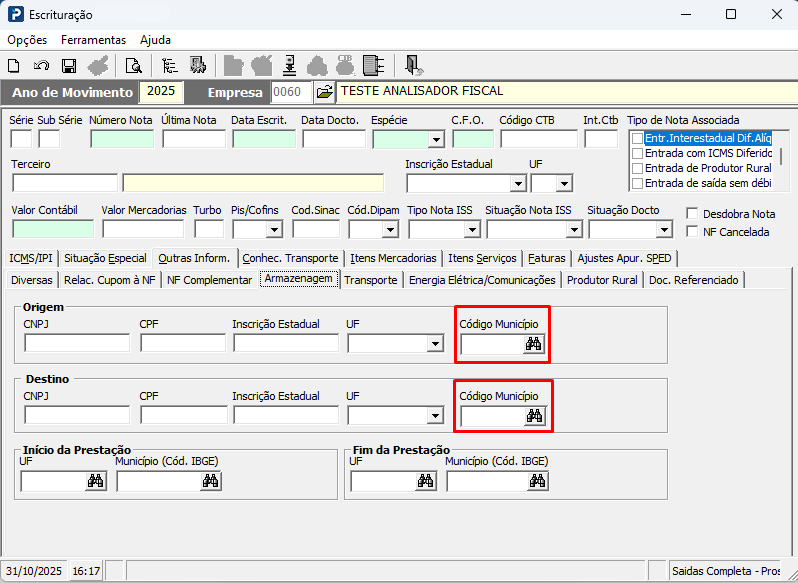Search Código Município binoculars in Destino
The height and width of the screenshot is (583, 798).
(534, 415)
